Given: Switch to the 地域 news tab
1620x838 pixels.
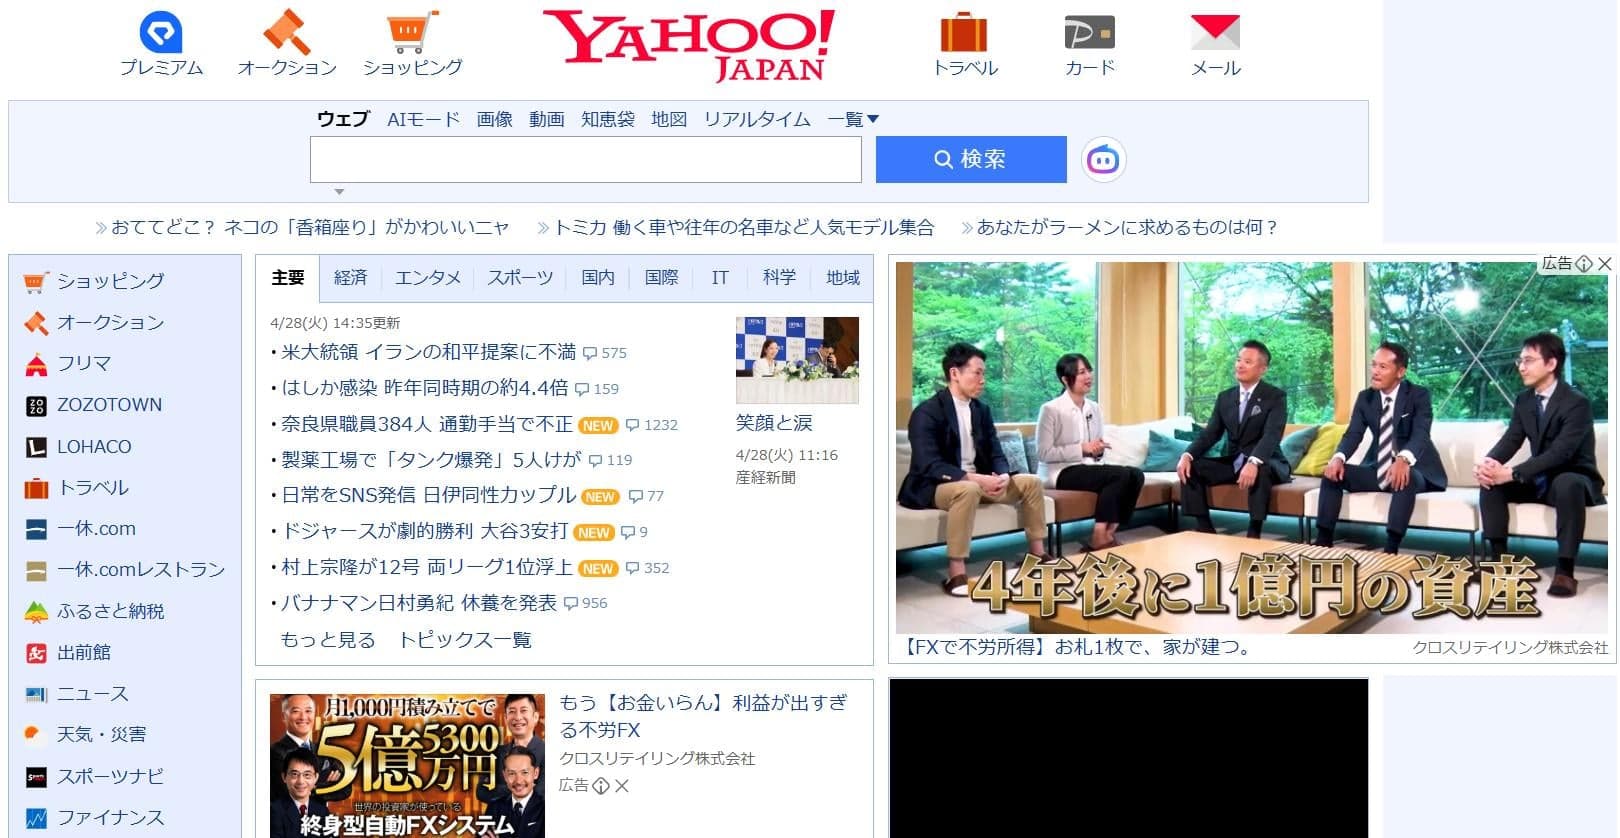Looking at the screenshot, I should tap(843, 278).
